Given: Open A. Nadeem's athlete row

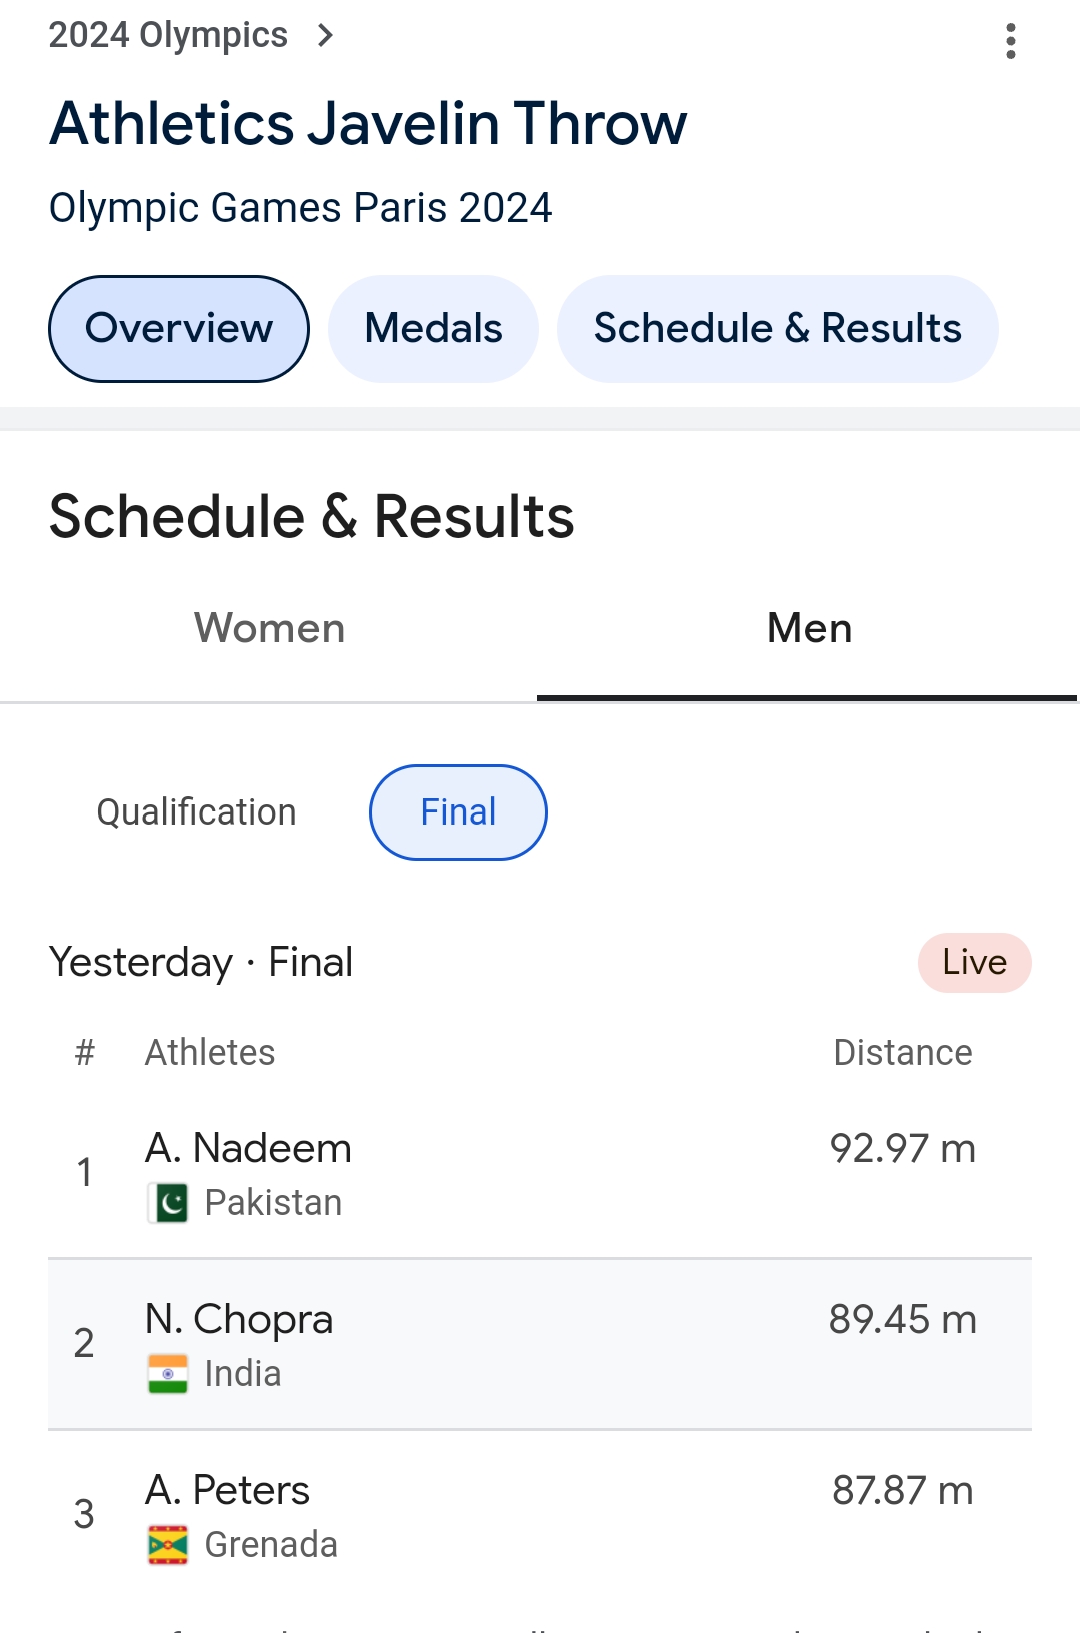Looking at the screenshot, I should 540,1173.
